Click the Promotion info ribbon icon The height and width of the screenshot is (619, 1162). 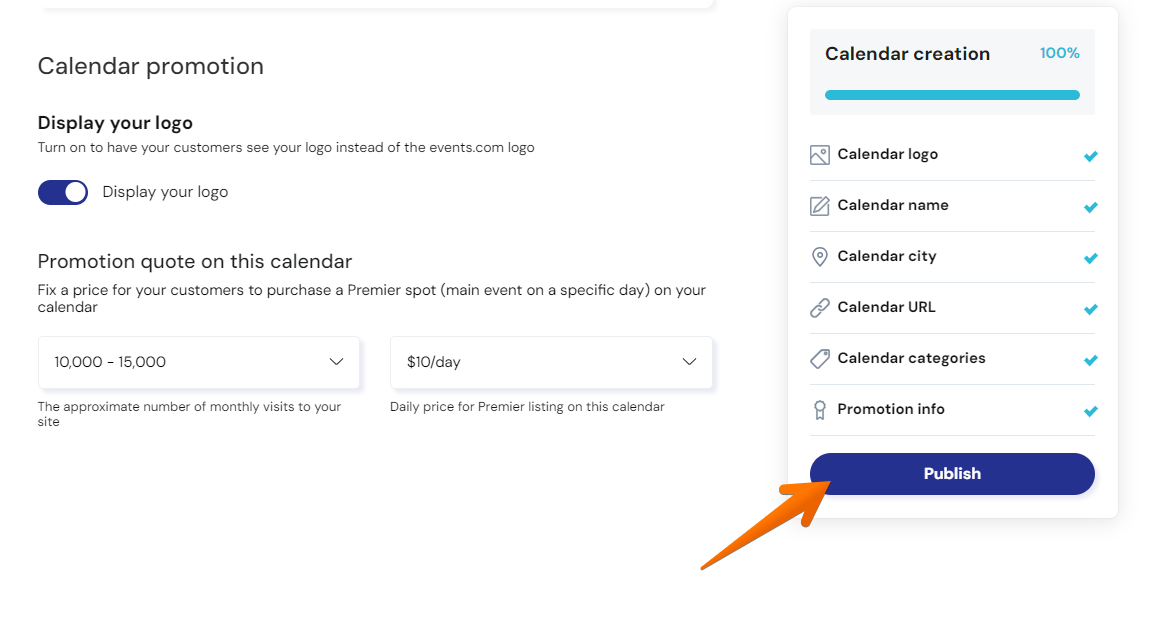820,410
